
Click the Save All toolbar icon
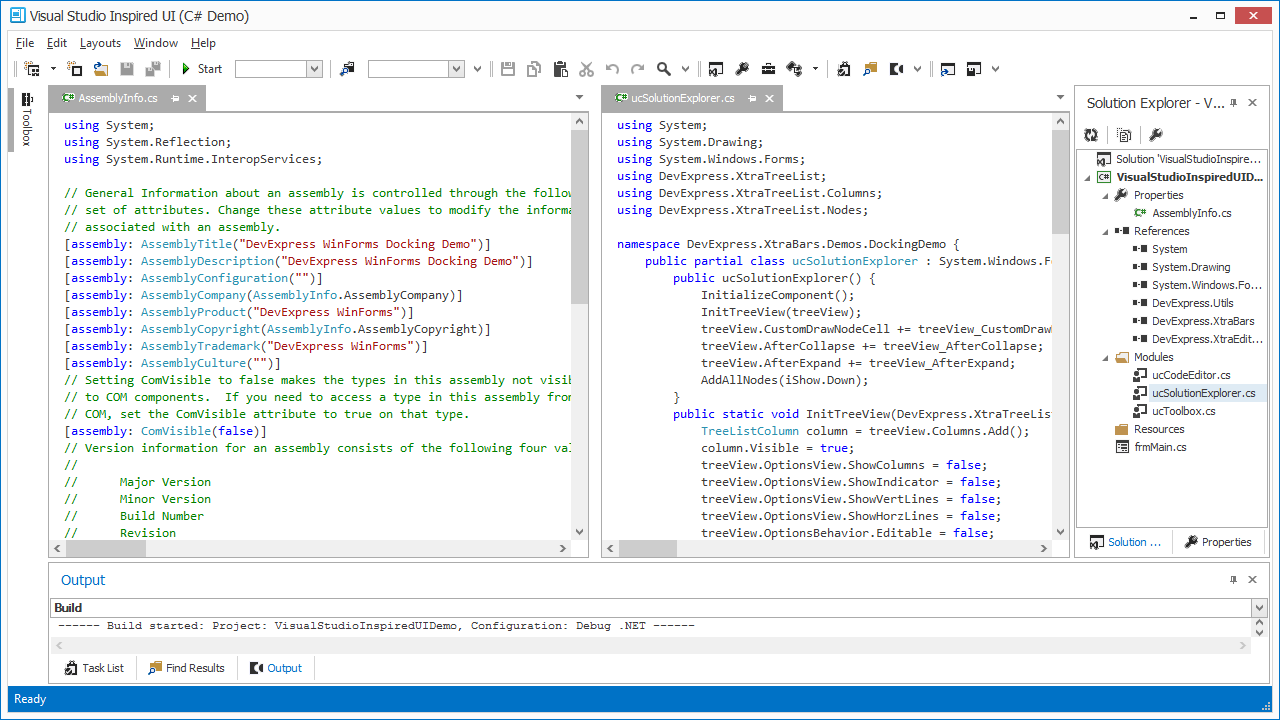coord(152,68)
